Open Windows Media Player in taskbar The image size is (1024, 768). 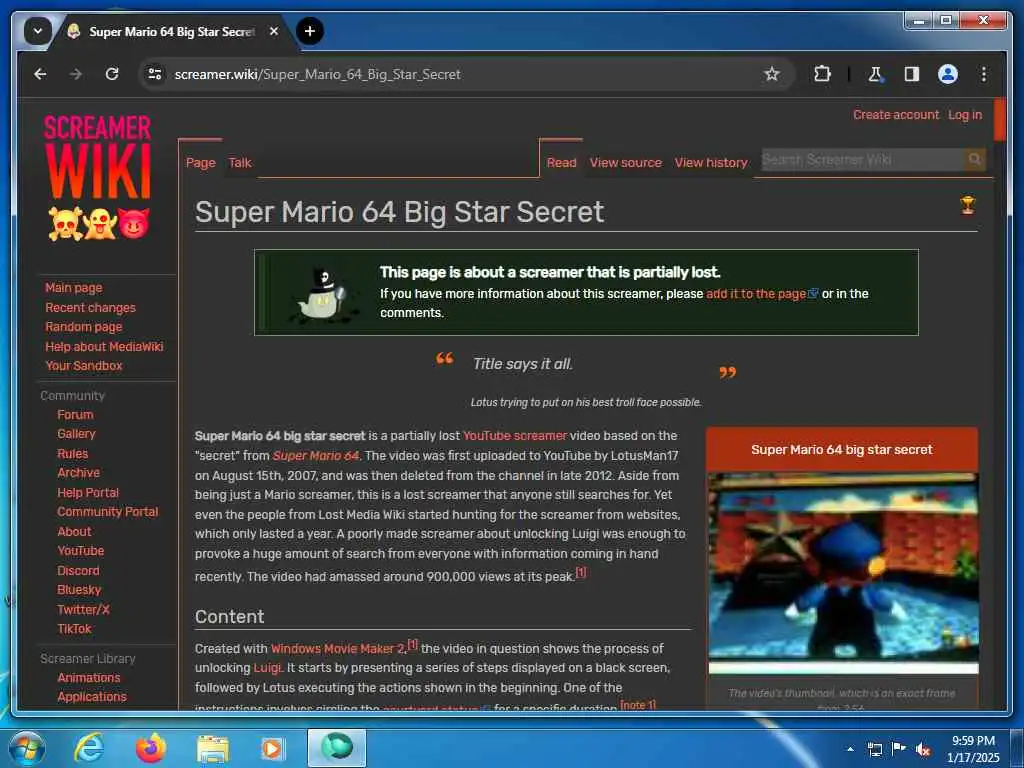(272, 748)
